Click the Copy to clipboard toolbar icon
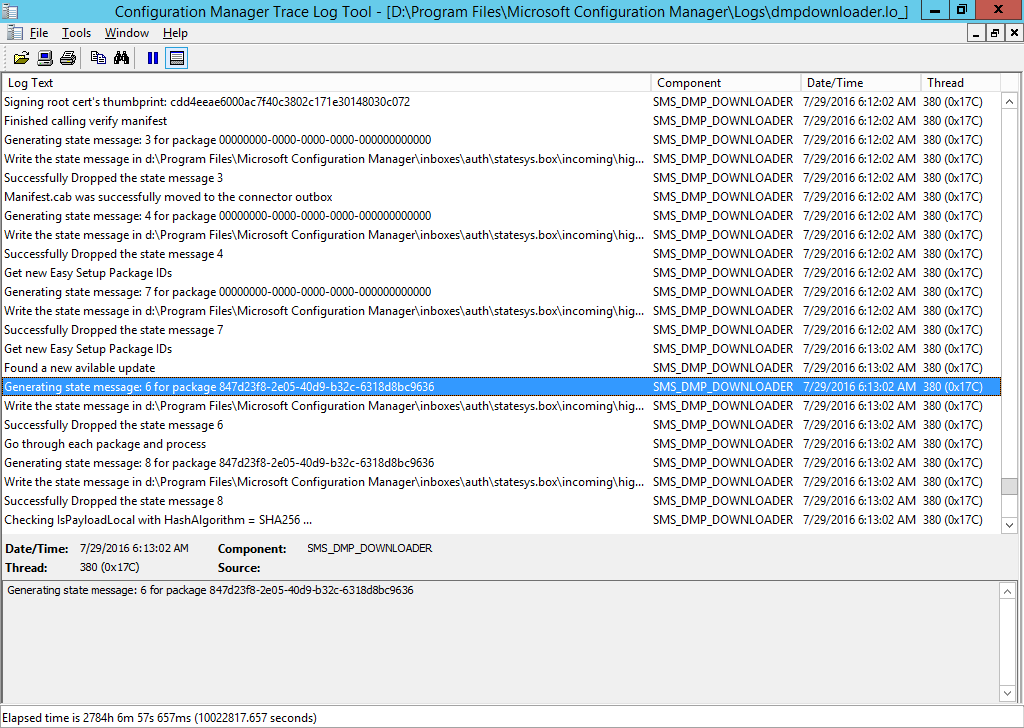The width and height of the screenshot is (1024, 728). [x=98, y=58]
